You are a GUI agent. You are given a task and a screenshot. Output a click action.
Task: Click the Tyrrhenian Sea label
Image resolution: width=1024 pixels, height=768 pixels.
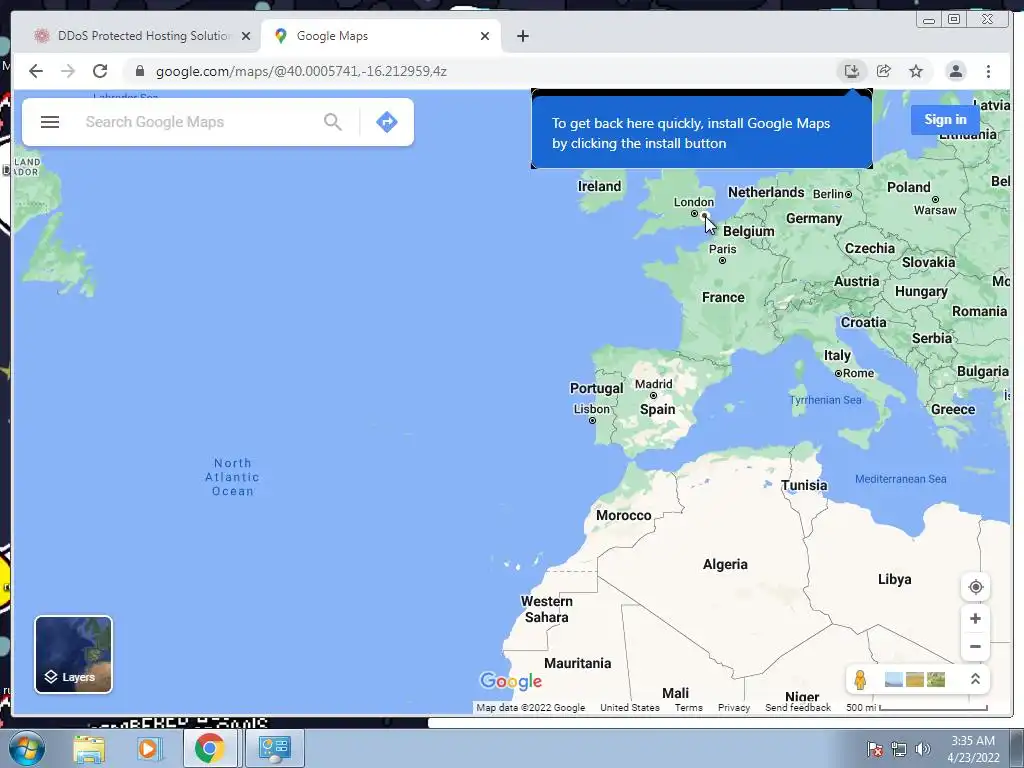click(x=825, y=400)
